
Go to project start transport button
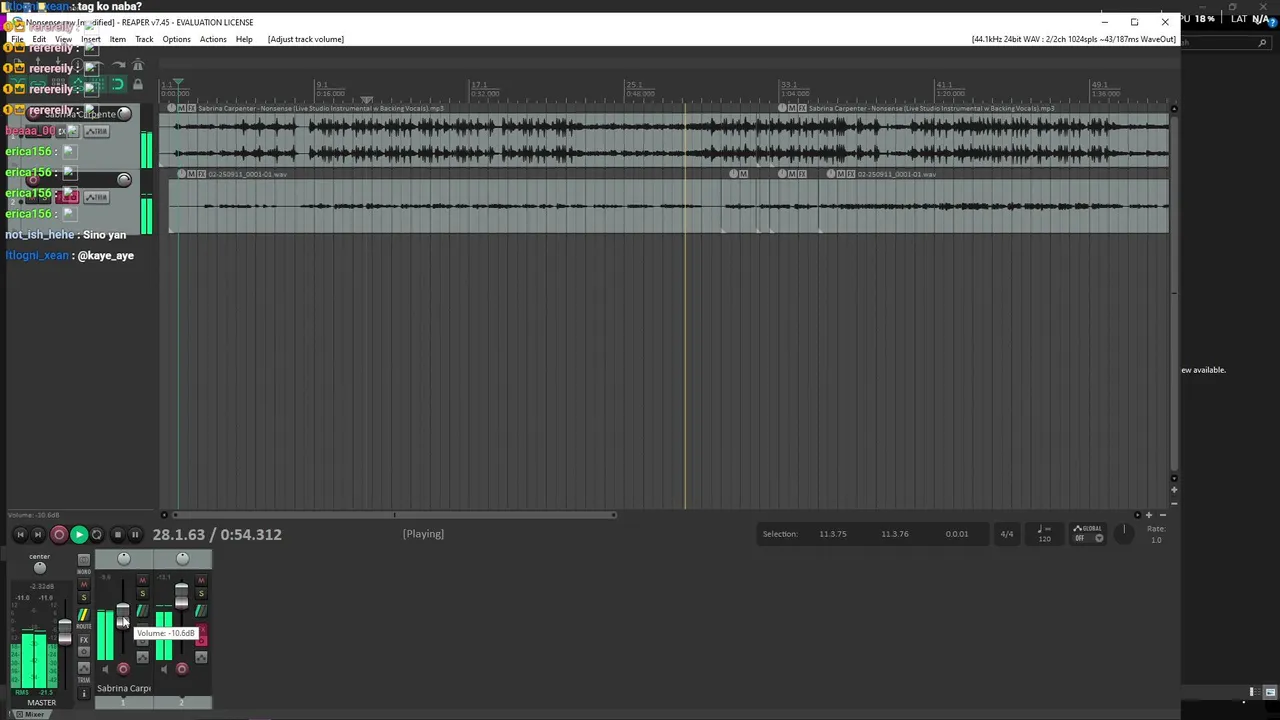(20, 535)
